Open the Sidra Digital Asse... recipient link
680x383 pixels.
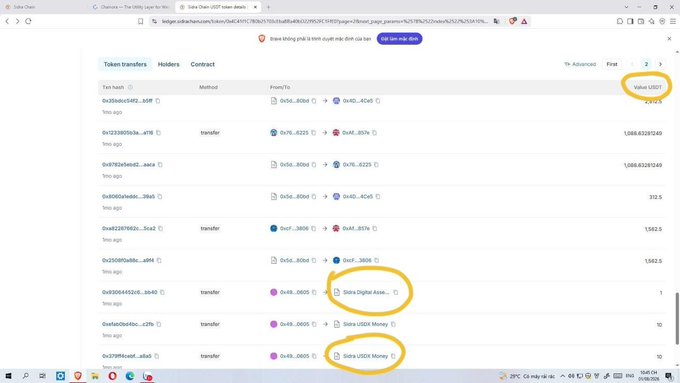(x=366, y=292)
